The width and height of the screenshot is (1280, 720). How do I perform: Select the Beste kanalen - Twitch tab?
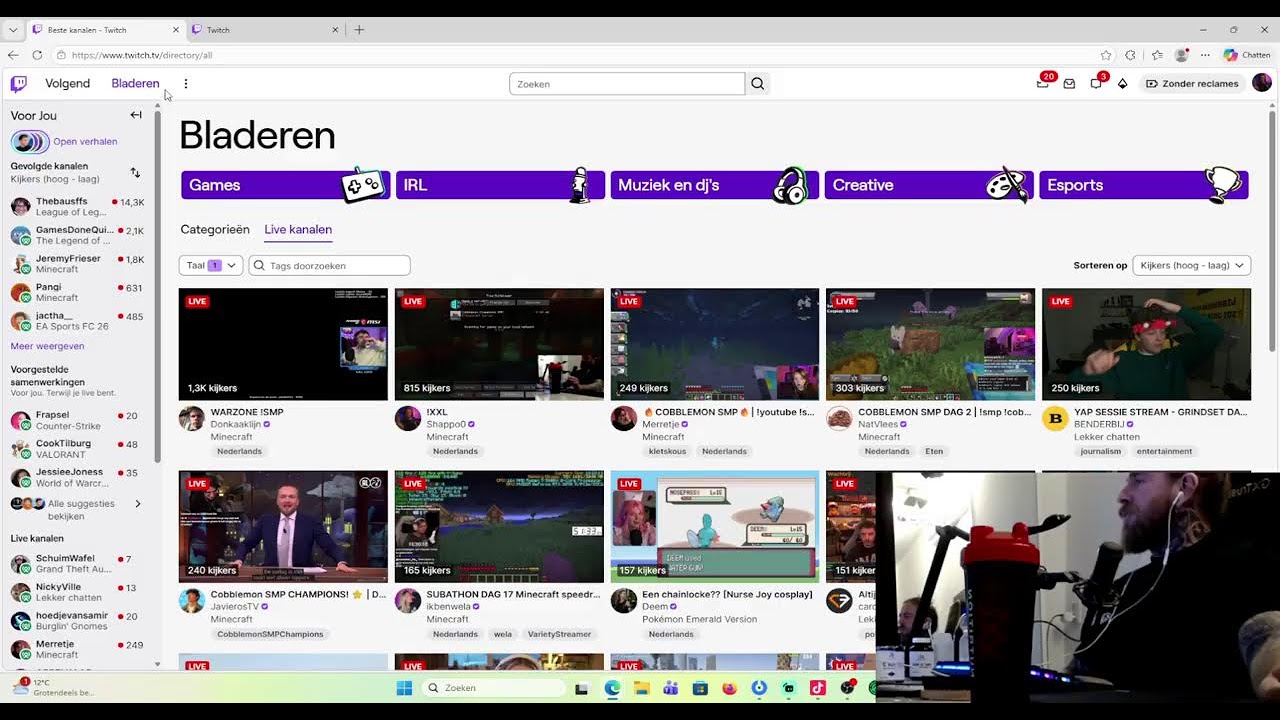click(x=106, y=30)
